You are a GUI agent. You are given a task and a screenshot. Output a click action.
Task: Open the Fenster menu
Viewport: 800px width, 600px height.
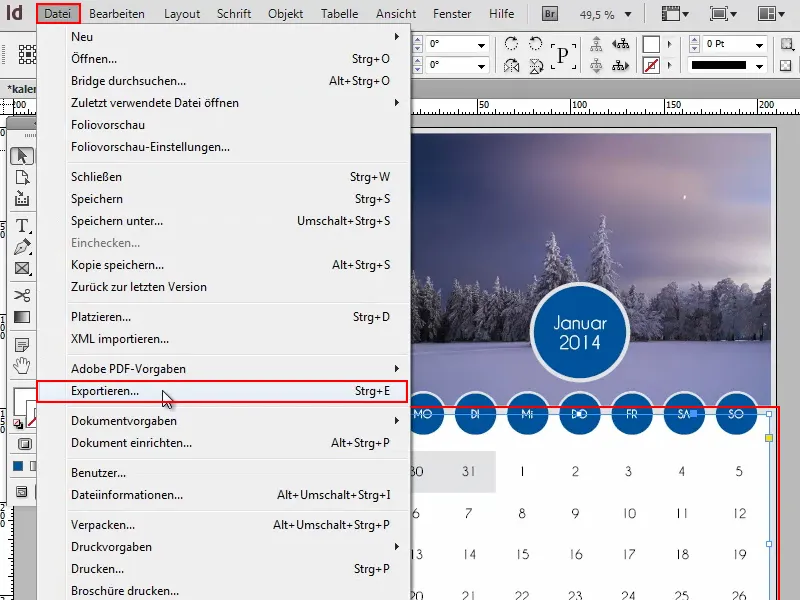pos(452,14)
